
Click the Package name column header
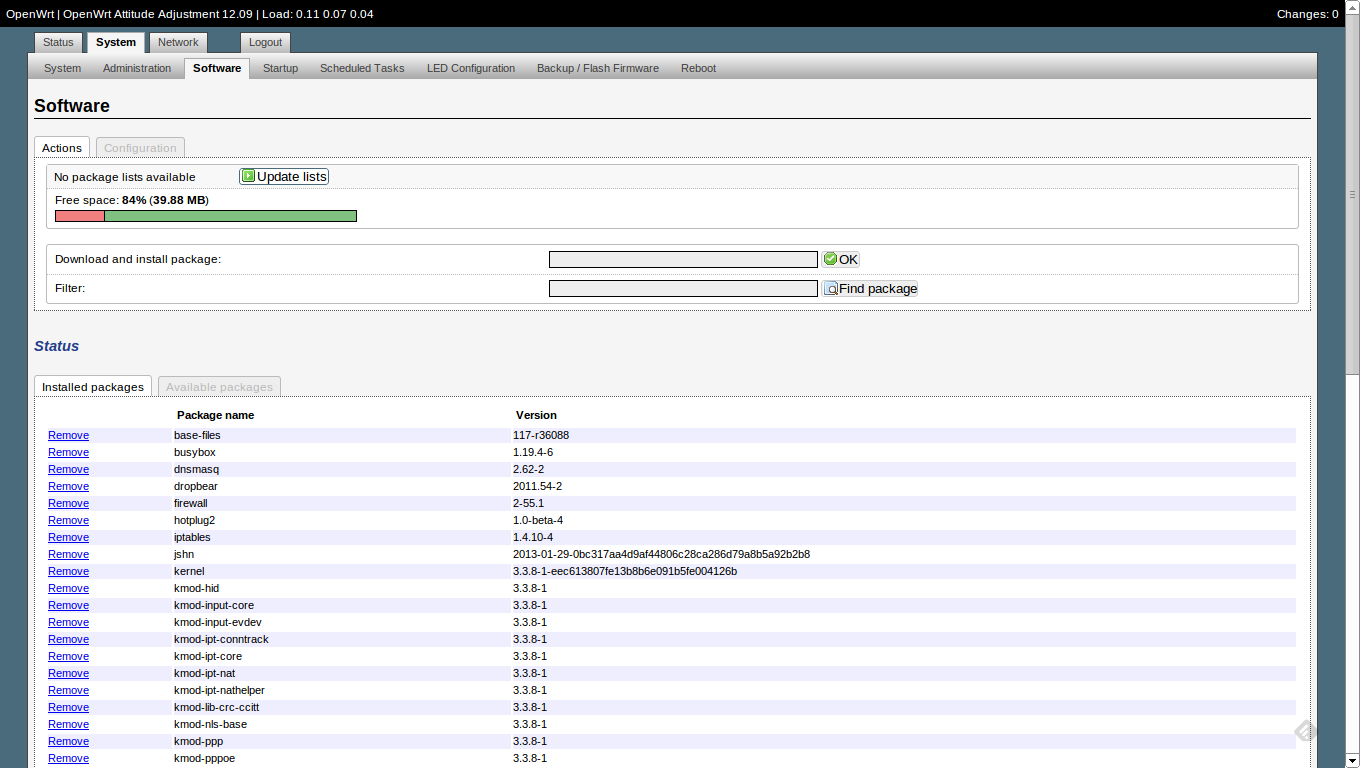[215, 415]
